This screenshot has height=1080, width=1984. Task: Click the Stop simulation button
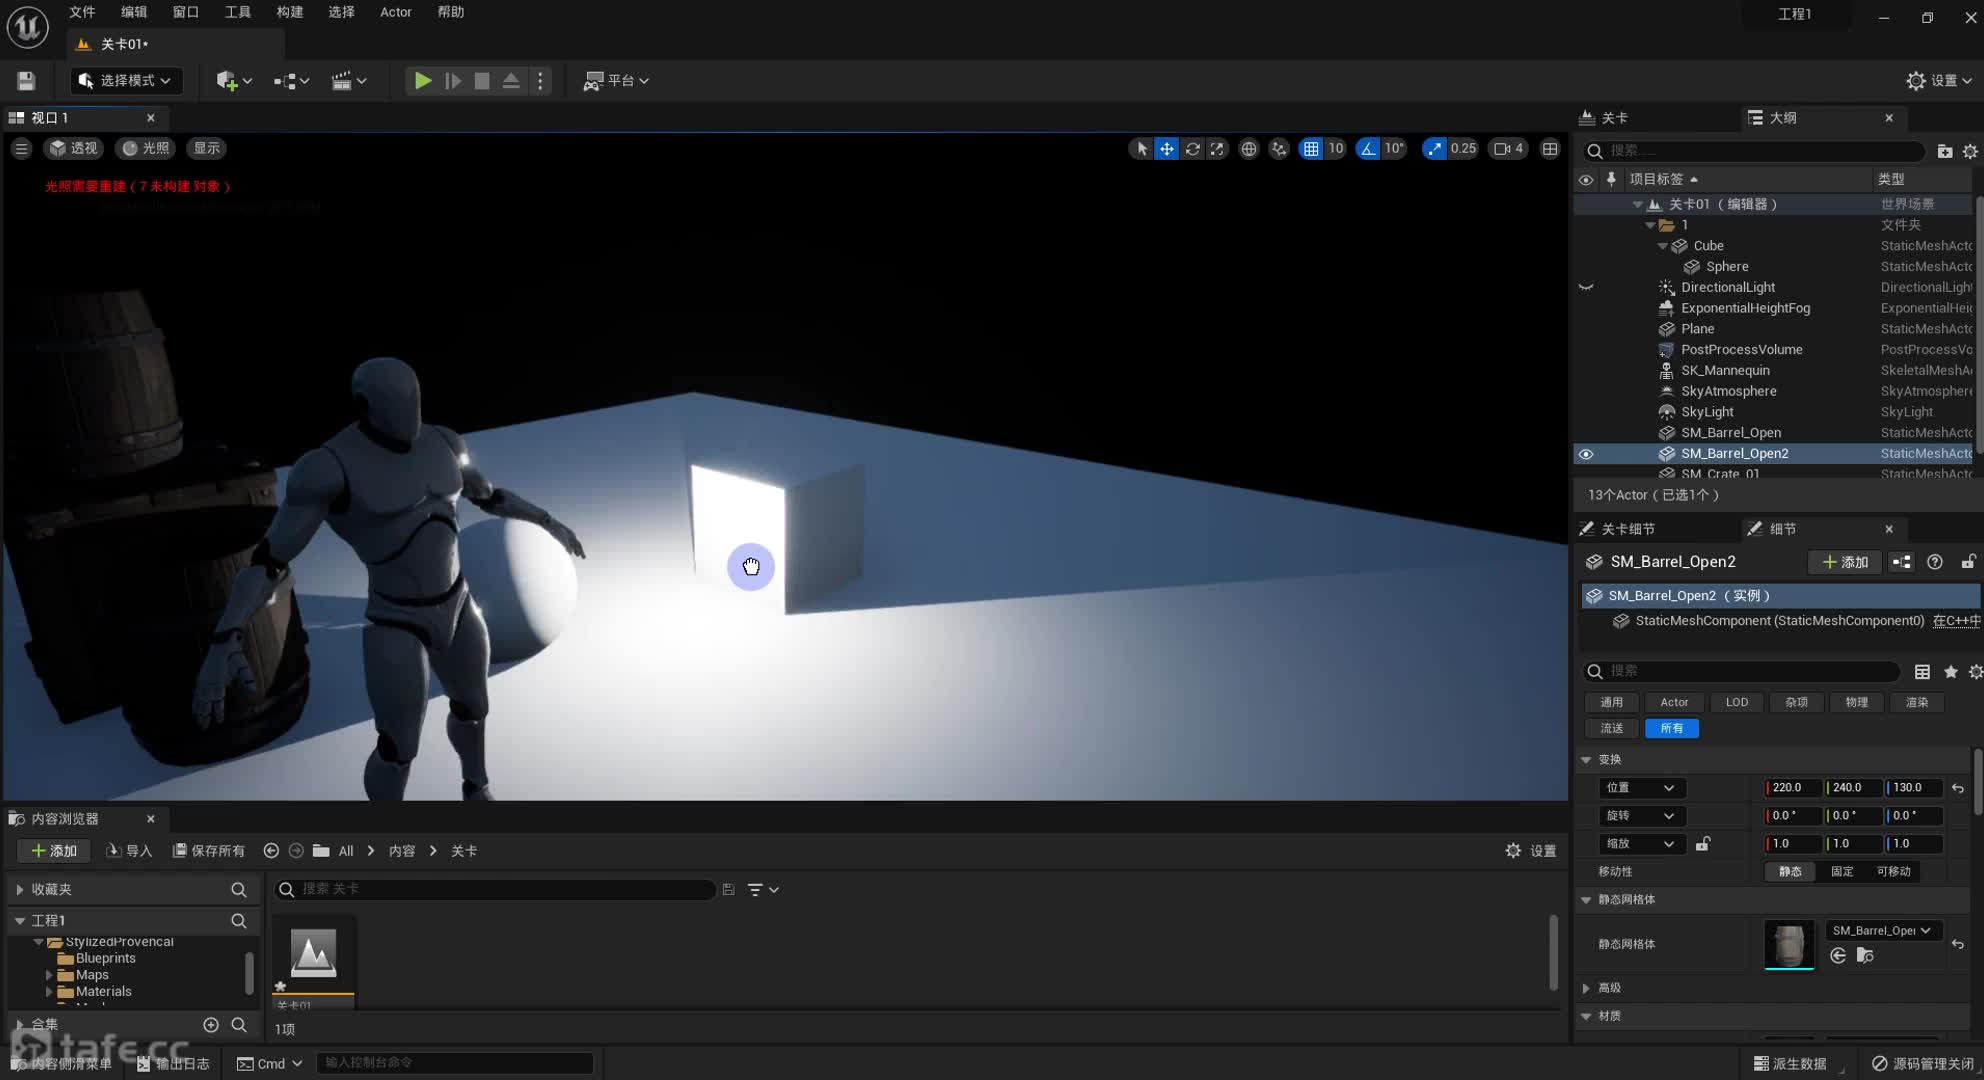482,81
